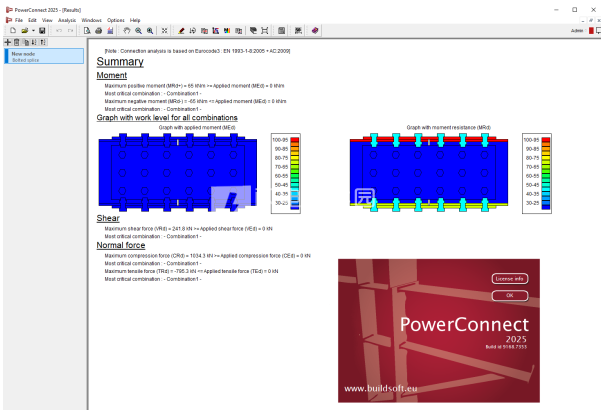Click the green 60-55 swatch in applied moment legend

(295, 176)
